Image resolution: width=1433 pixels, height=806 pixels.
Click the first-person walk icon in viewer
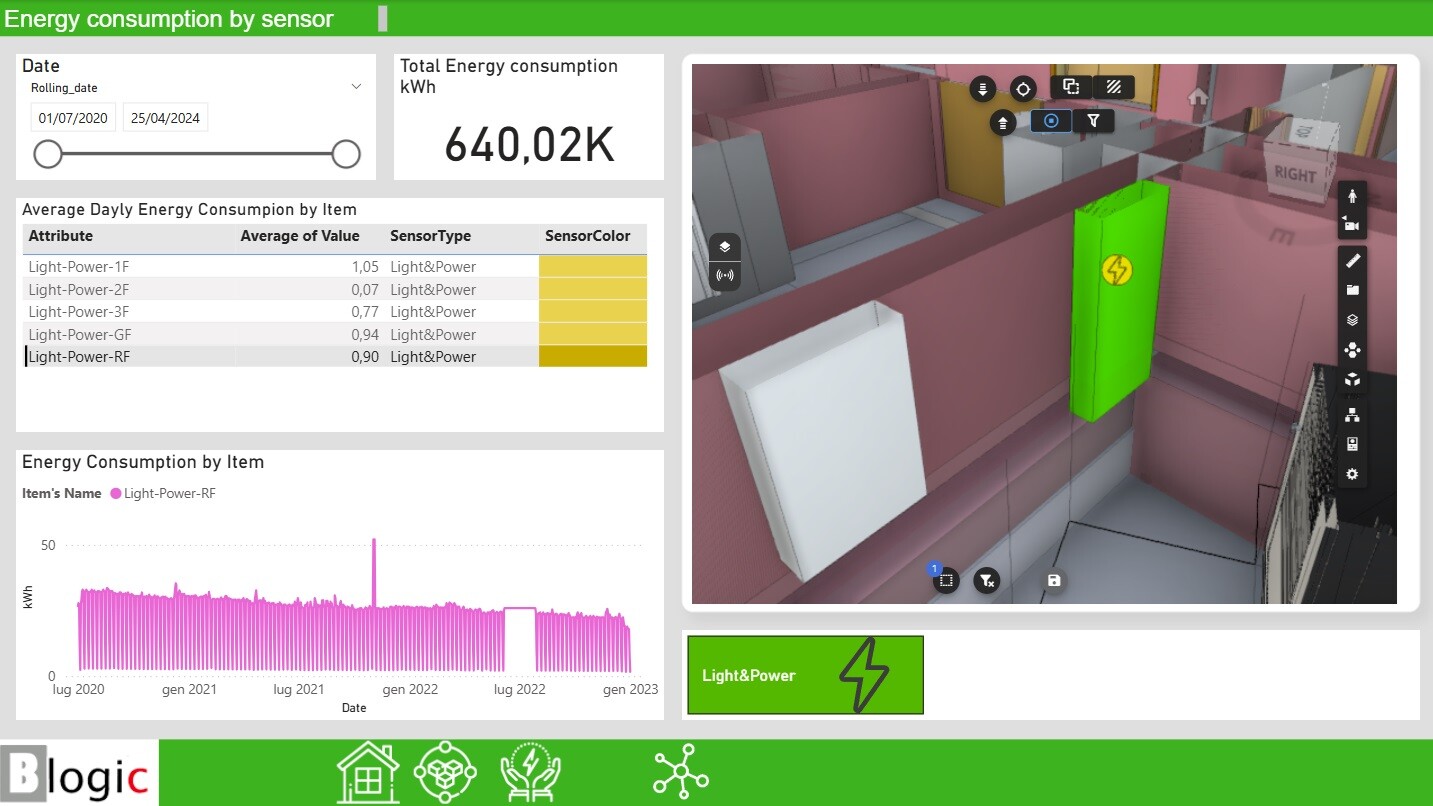pyautogui.click(x=1352, y=196)
